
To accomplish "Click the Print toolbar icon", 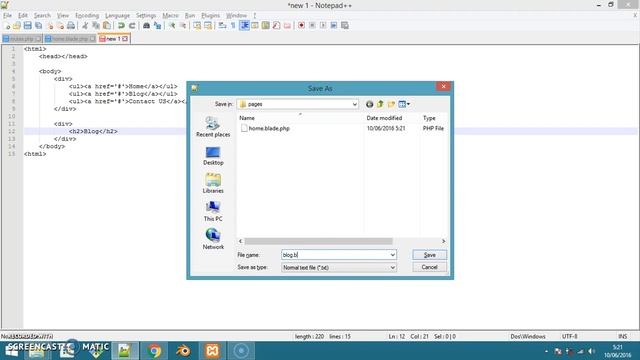I will [71, 26].
